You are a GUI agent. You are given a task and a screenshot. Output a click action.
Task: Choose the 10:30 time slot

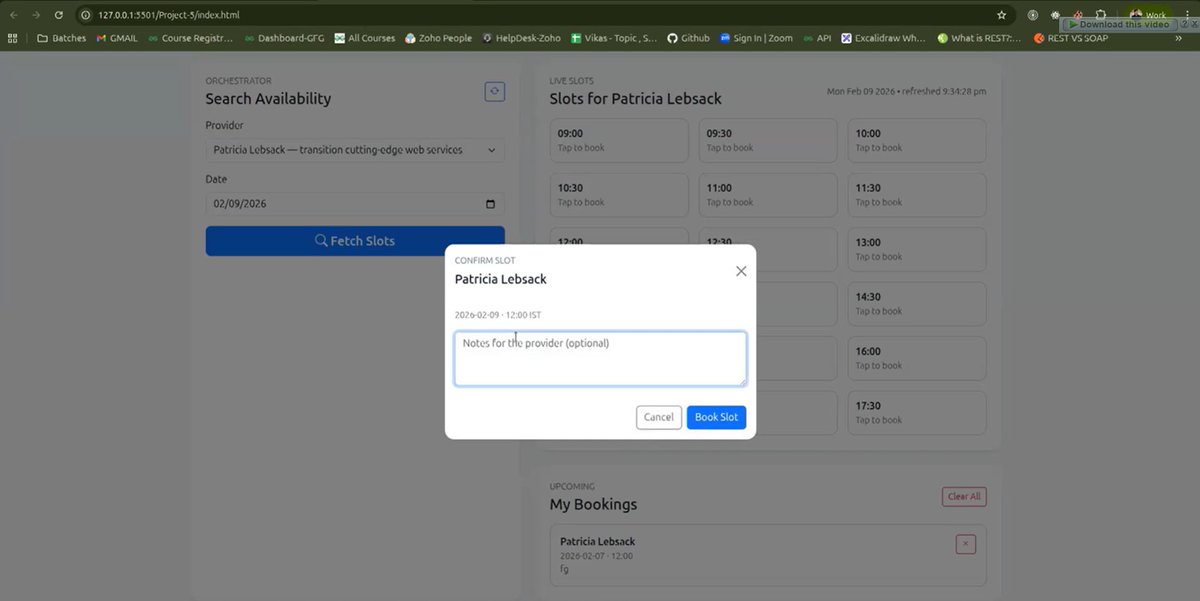point(619,195)
